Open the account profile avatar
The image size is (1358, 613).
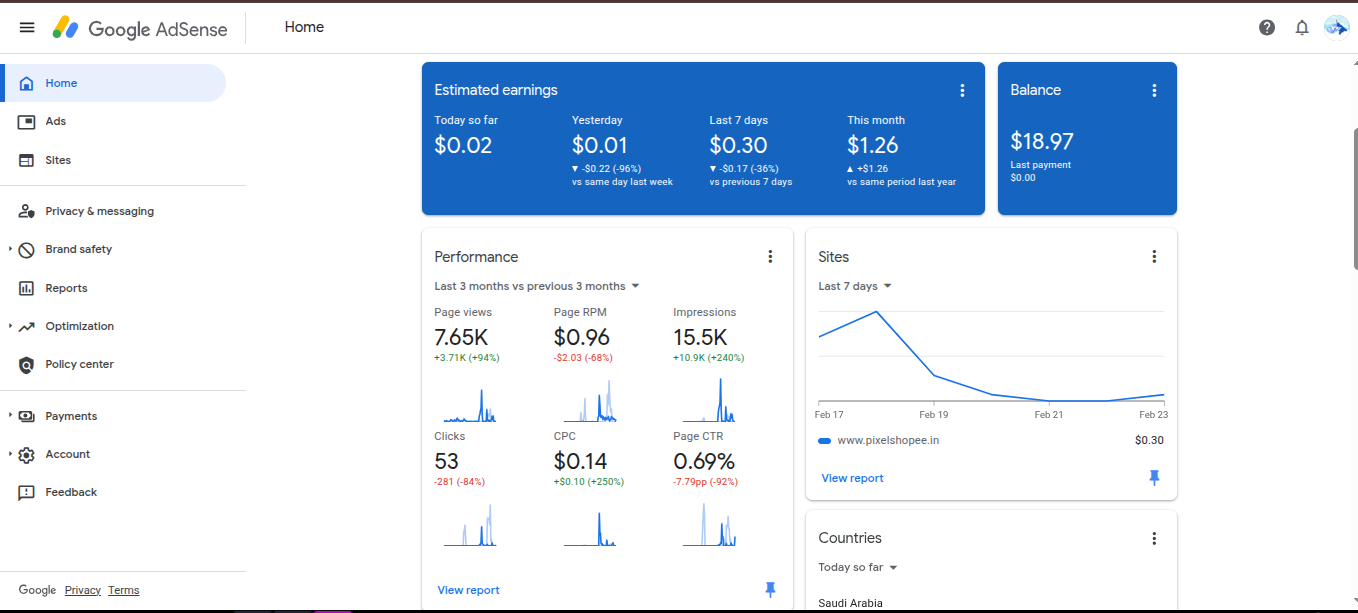(1336, 27)
